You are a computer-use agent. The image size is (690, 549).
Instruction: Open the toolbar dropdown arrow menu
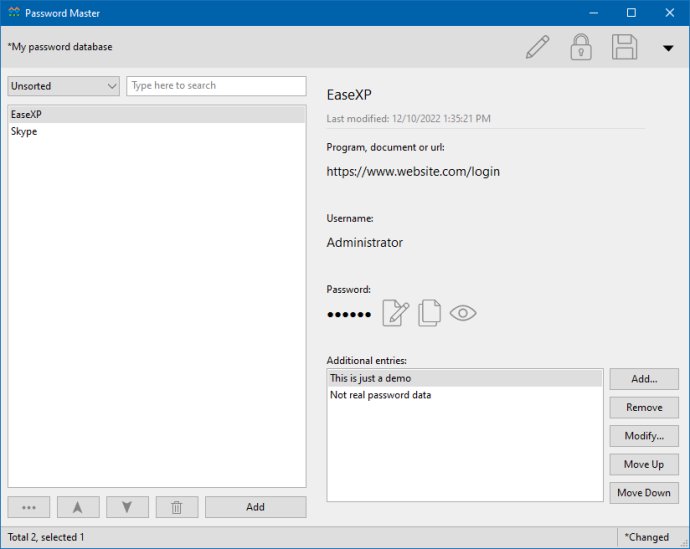tap(668, 48)
